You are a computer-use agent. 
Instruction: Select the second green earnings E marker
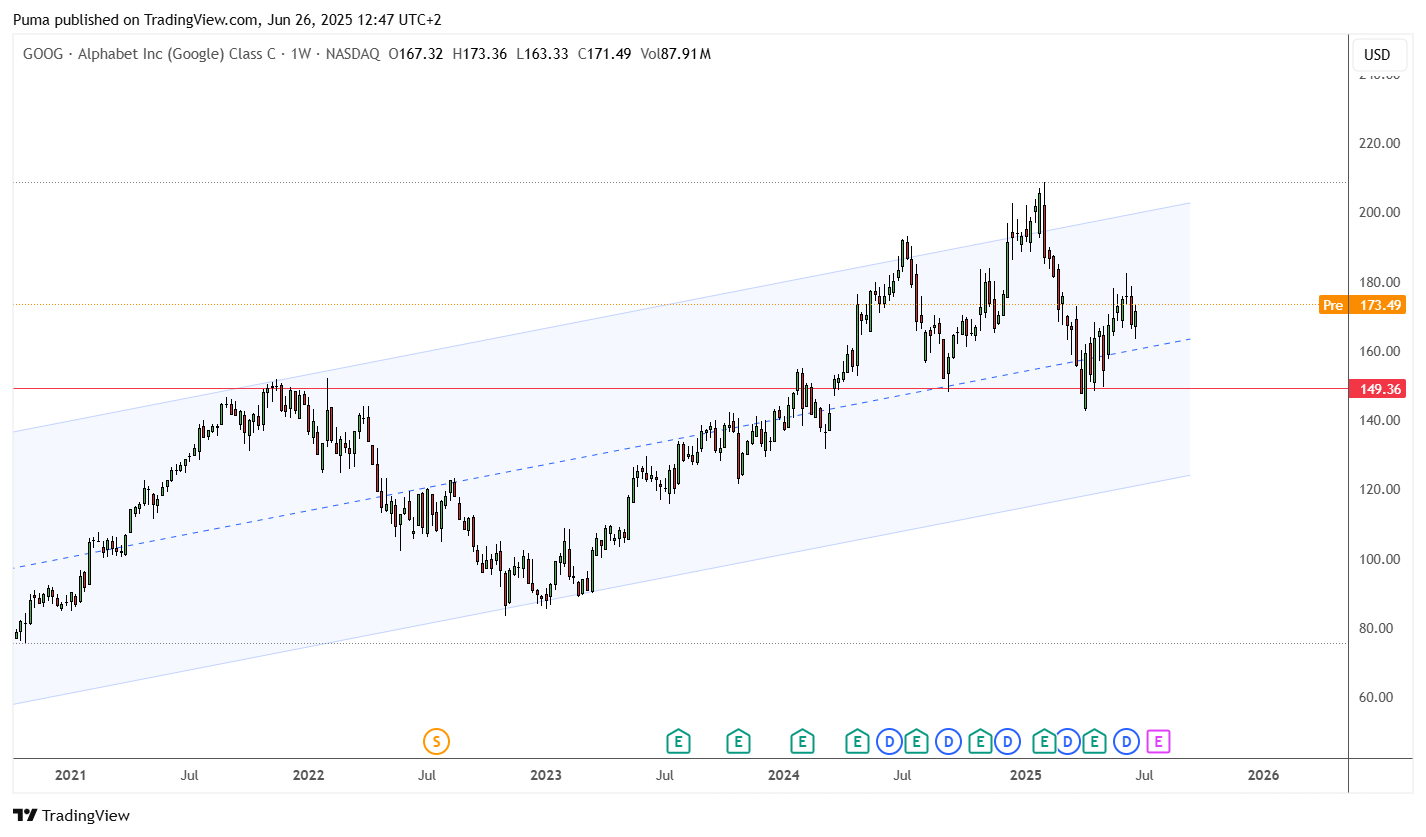click(x=738, y=741)
